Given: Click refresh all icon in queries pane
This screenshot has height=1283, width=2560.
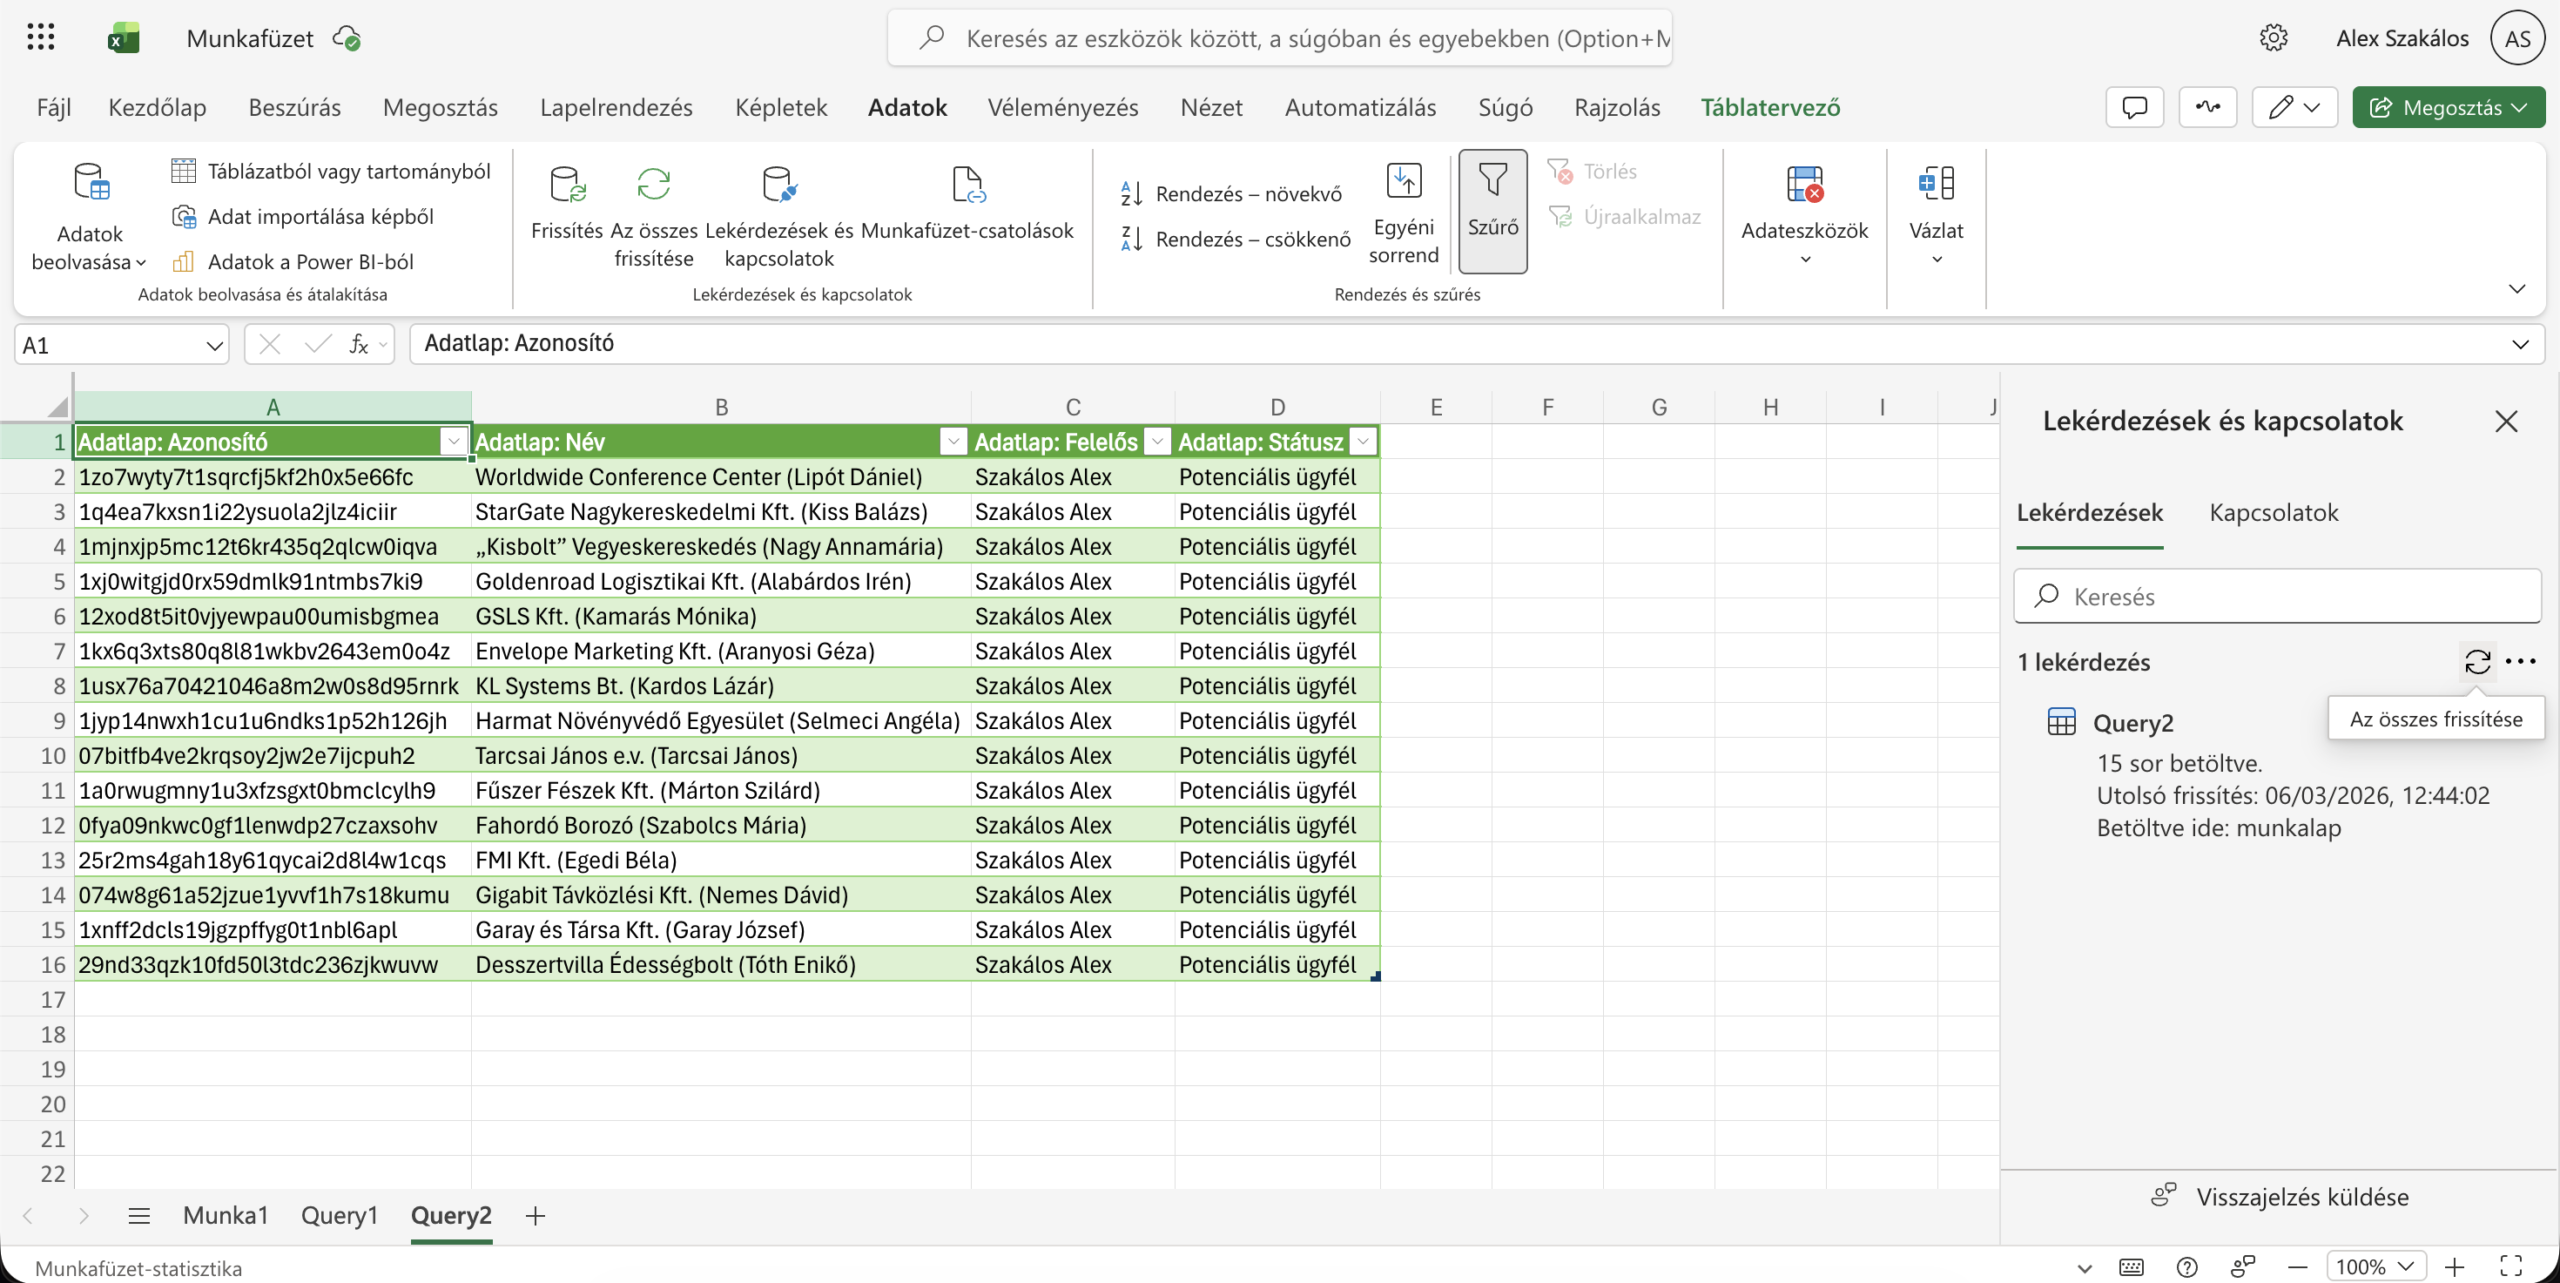Looking at the screenshot, I should click(x=2477, y=662).
